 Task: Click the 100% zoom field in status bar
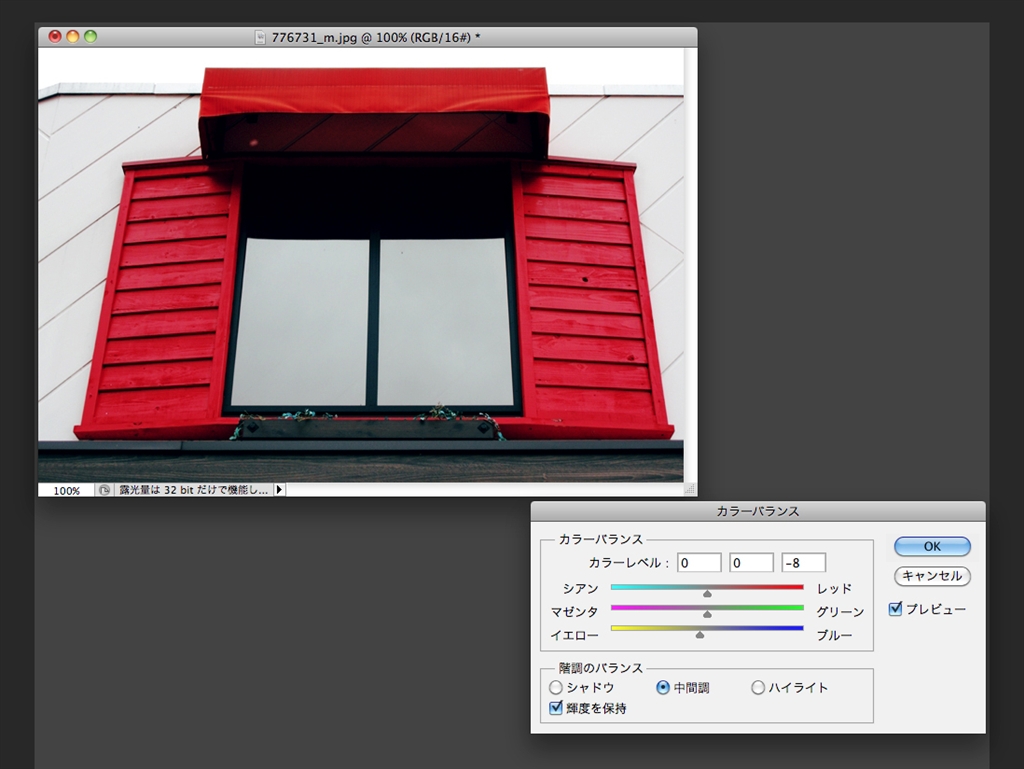coord(67,491)
